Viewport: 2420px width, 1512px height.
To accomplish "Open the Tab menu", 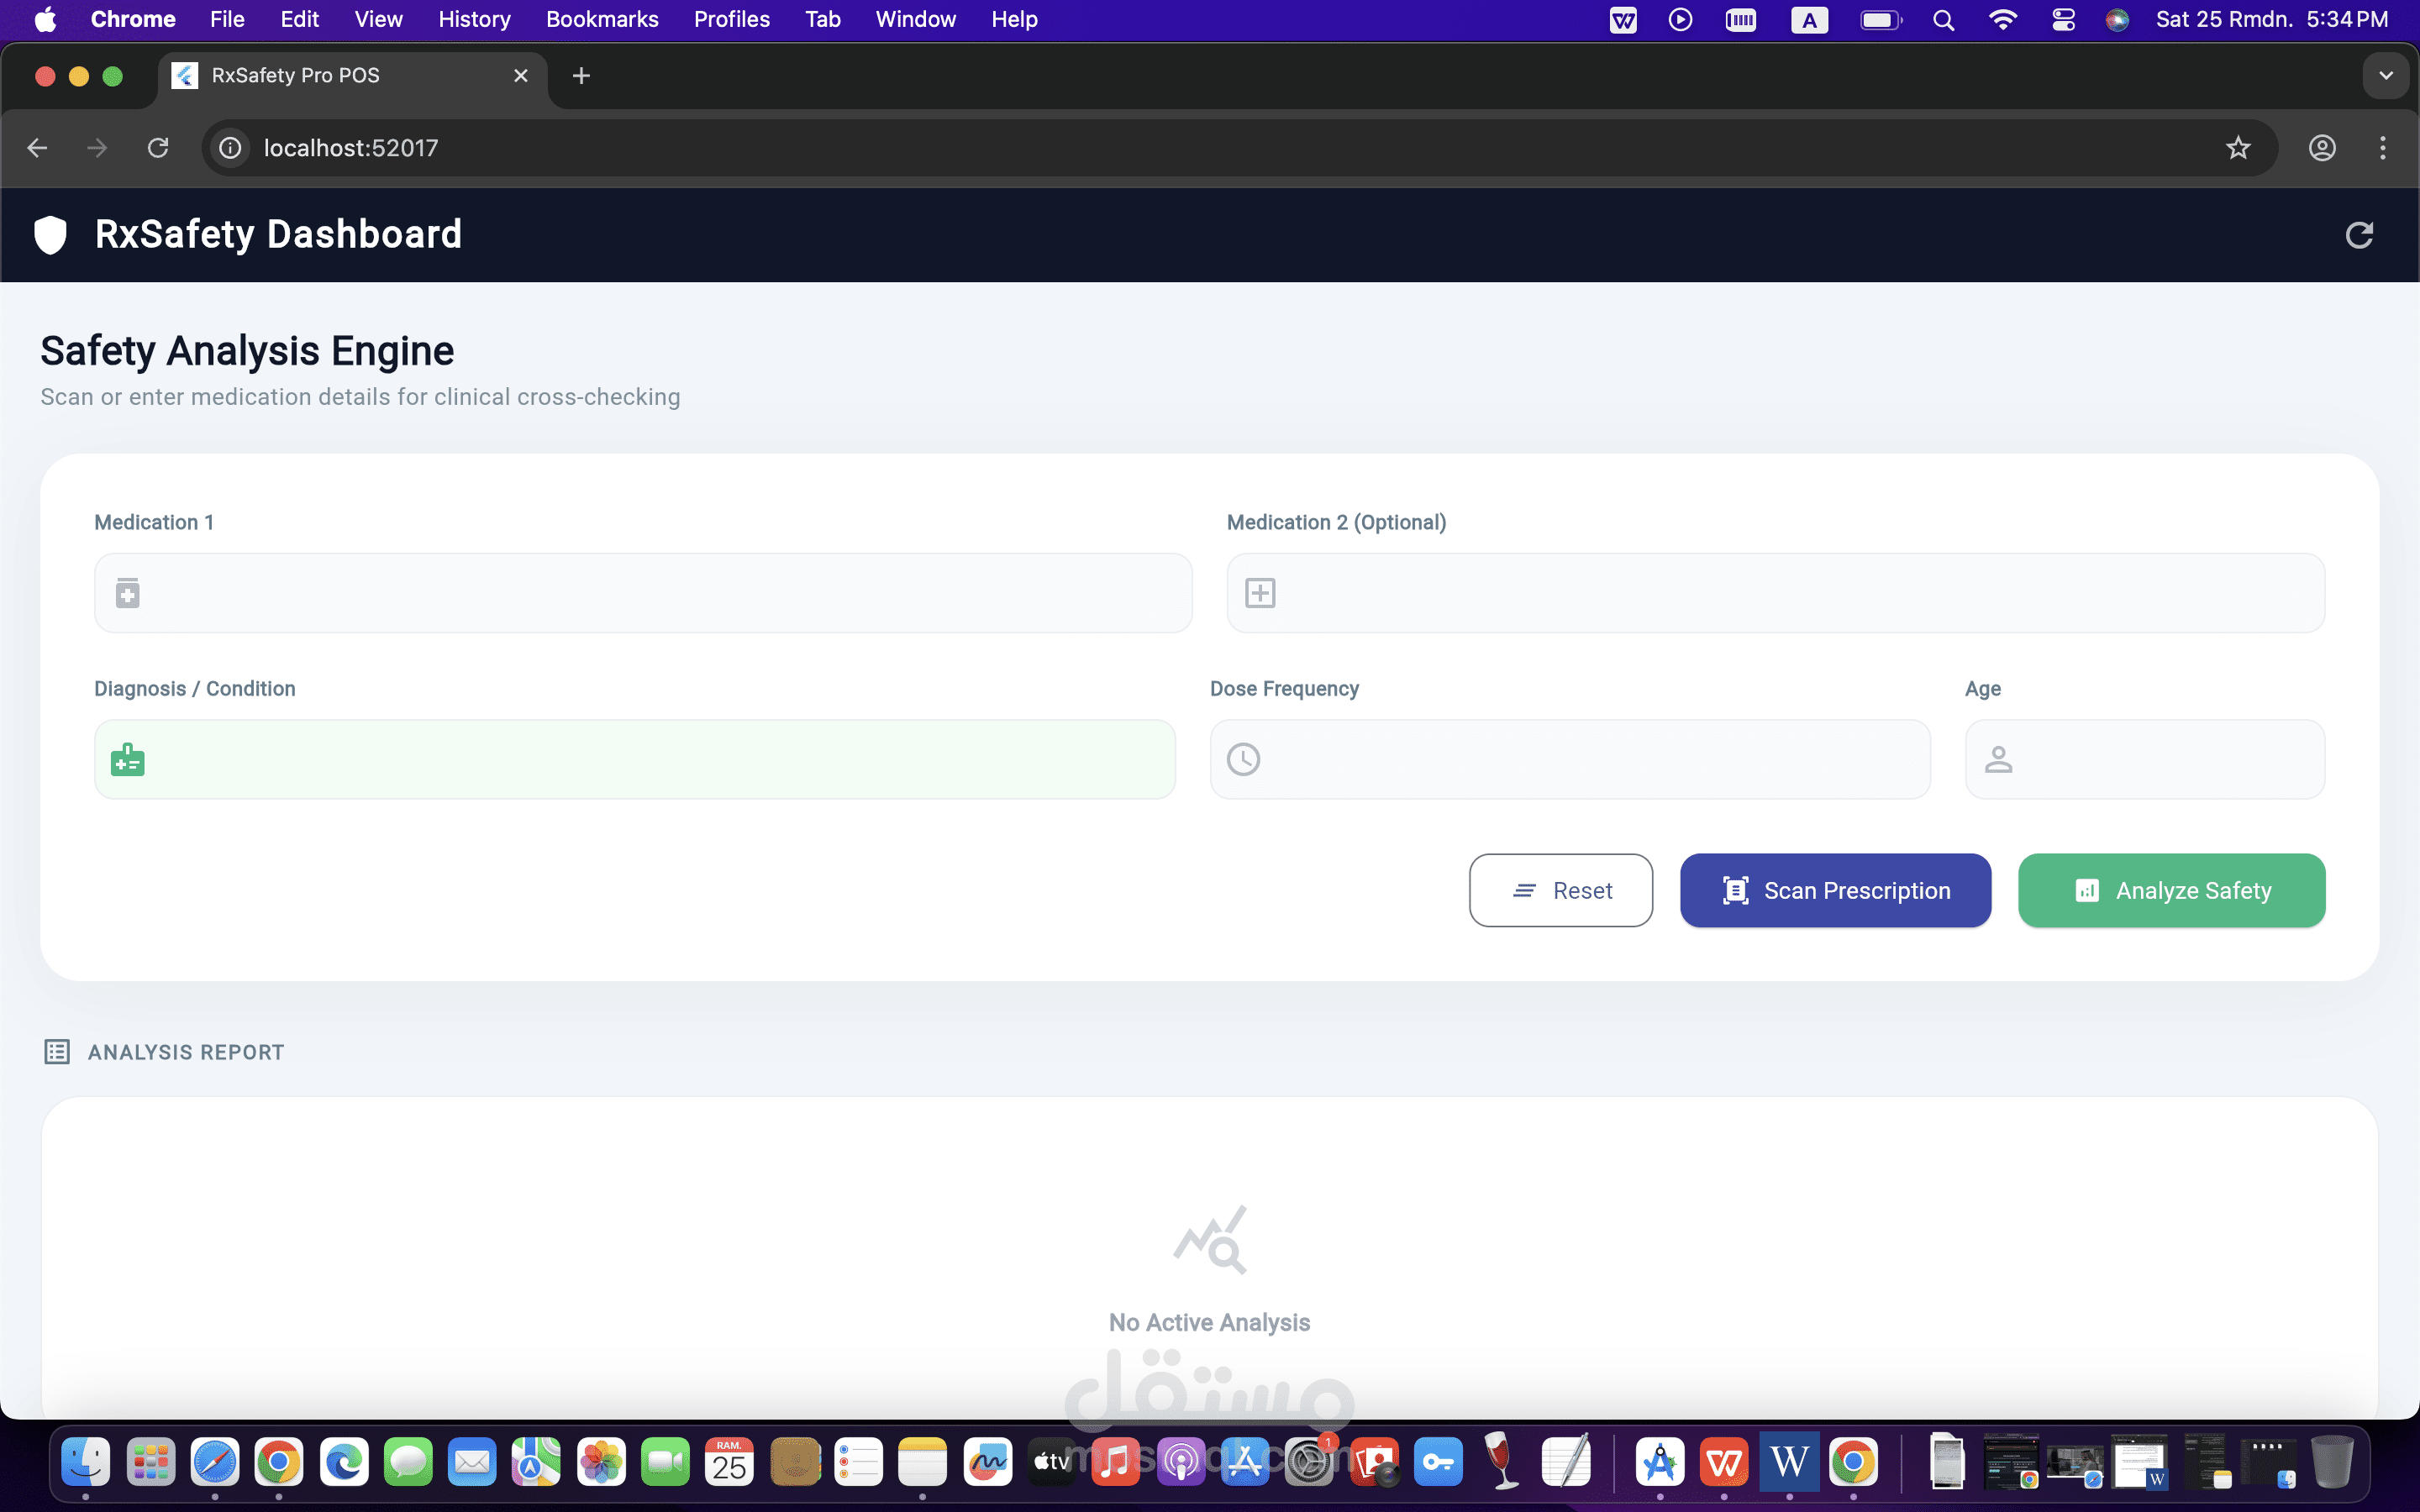I will (x=823, y=20).
